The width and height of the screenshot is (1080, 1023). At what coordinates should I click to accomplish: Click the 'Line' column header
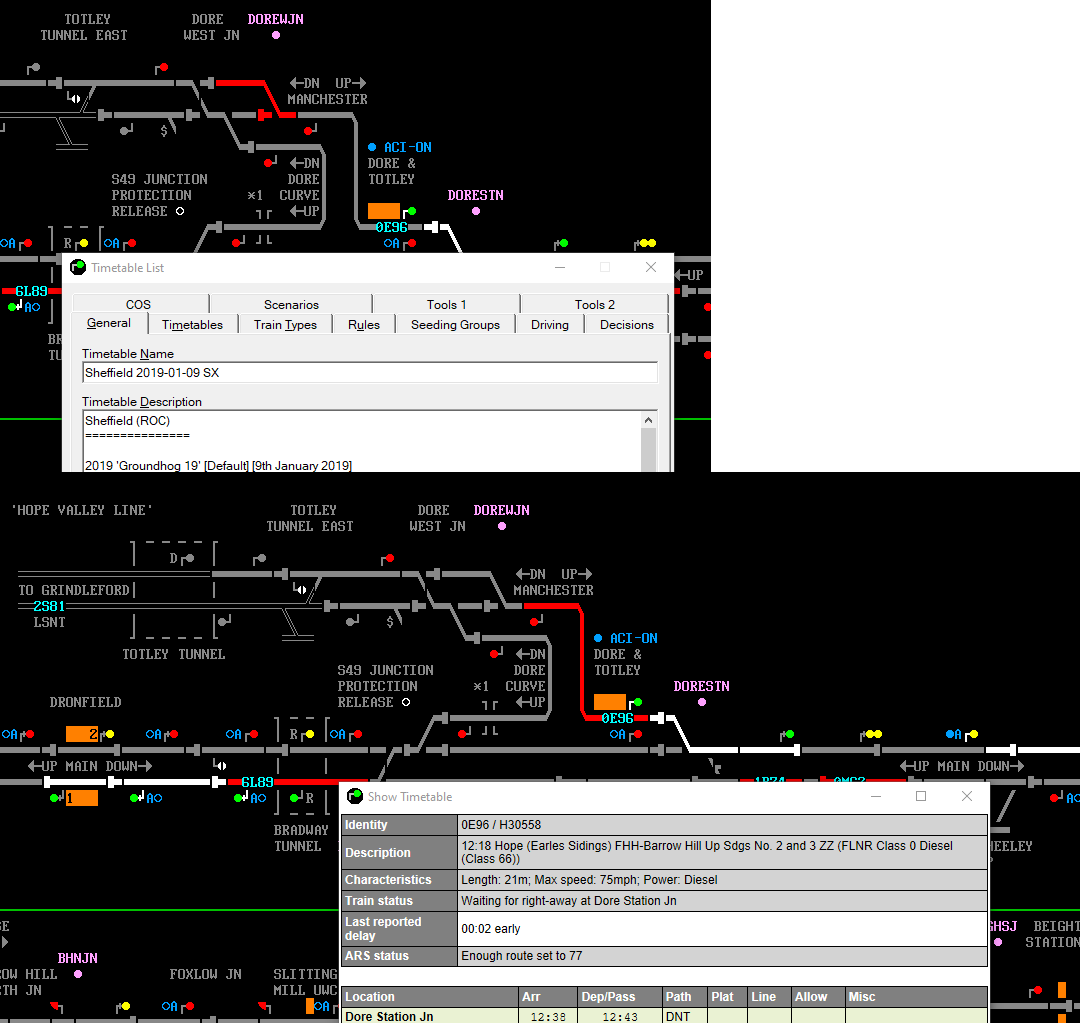tap(769, 997)
